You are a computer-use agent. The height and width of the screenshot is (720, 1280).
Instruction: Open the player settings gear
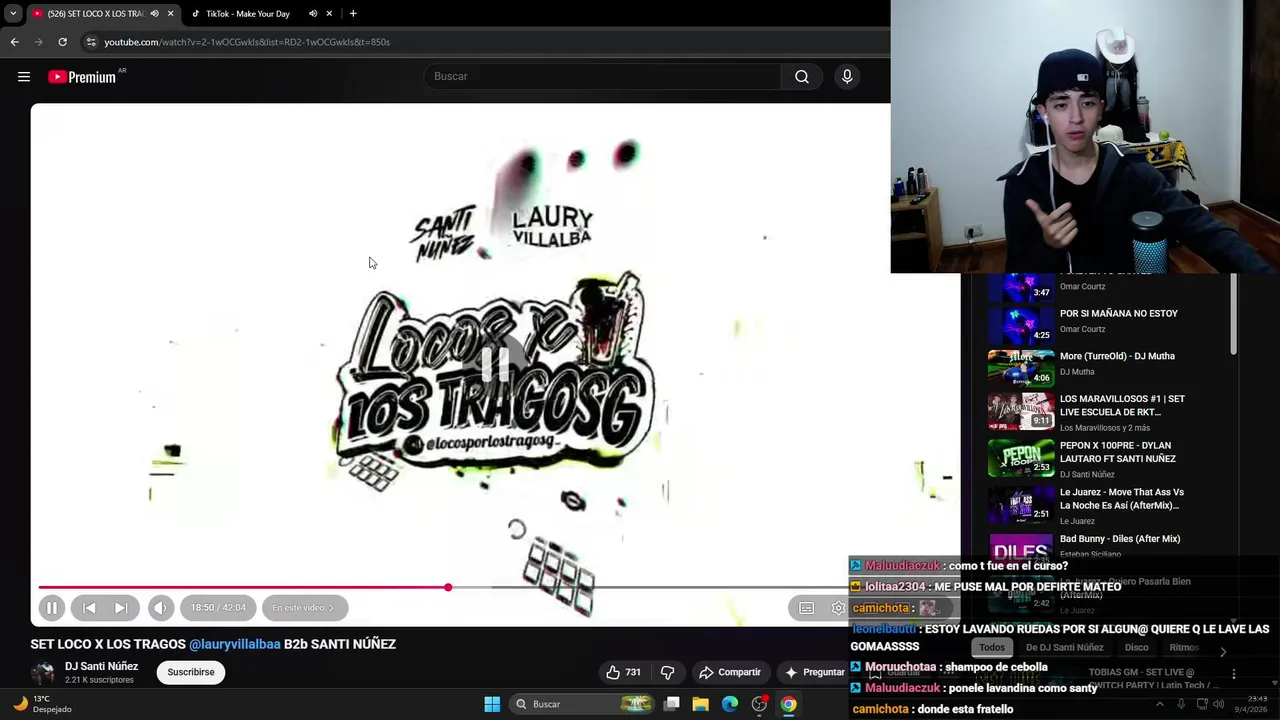click(x=838, y=608)
